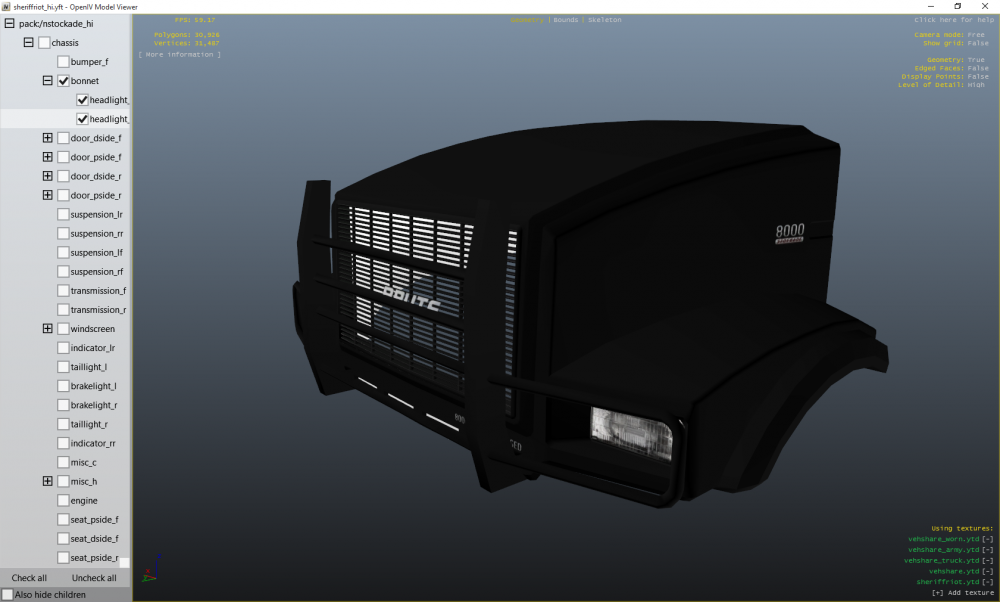Collapse the pack/nstockade_hi root node
The image size is (1000, 602).
[x=10, y=24]
